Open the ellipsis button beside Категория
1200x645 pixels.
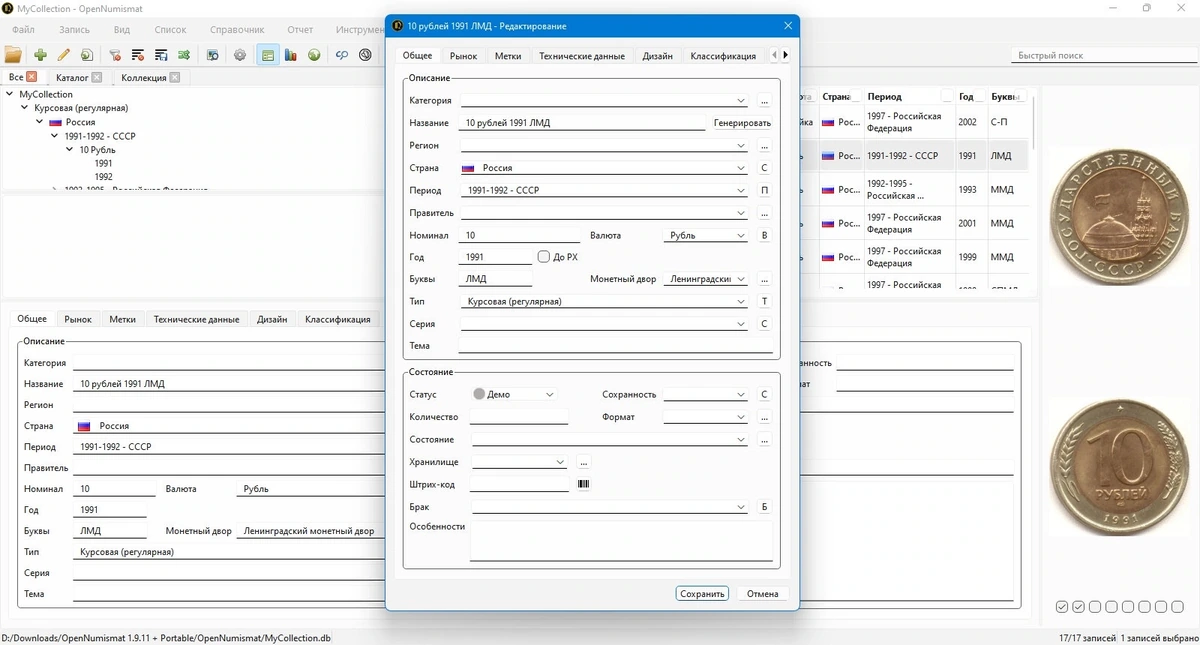click(764, 101)
